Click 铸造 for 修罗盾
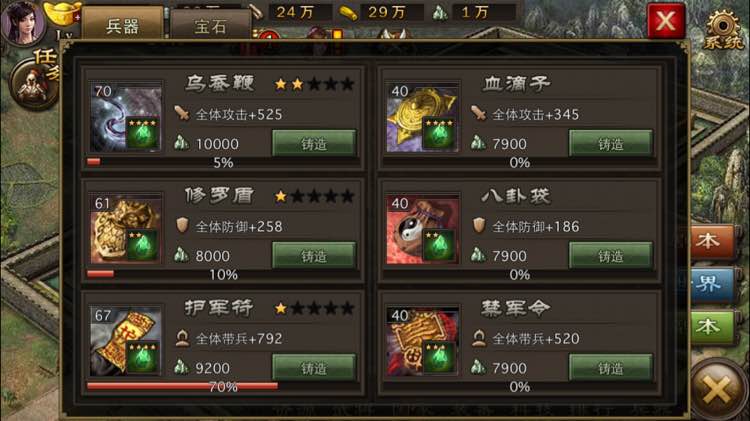 pyautogui.click(x=314, y=255)
